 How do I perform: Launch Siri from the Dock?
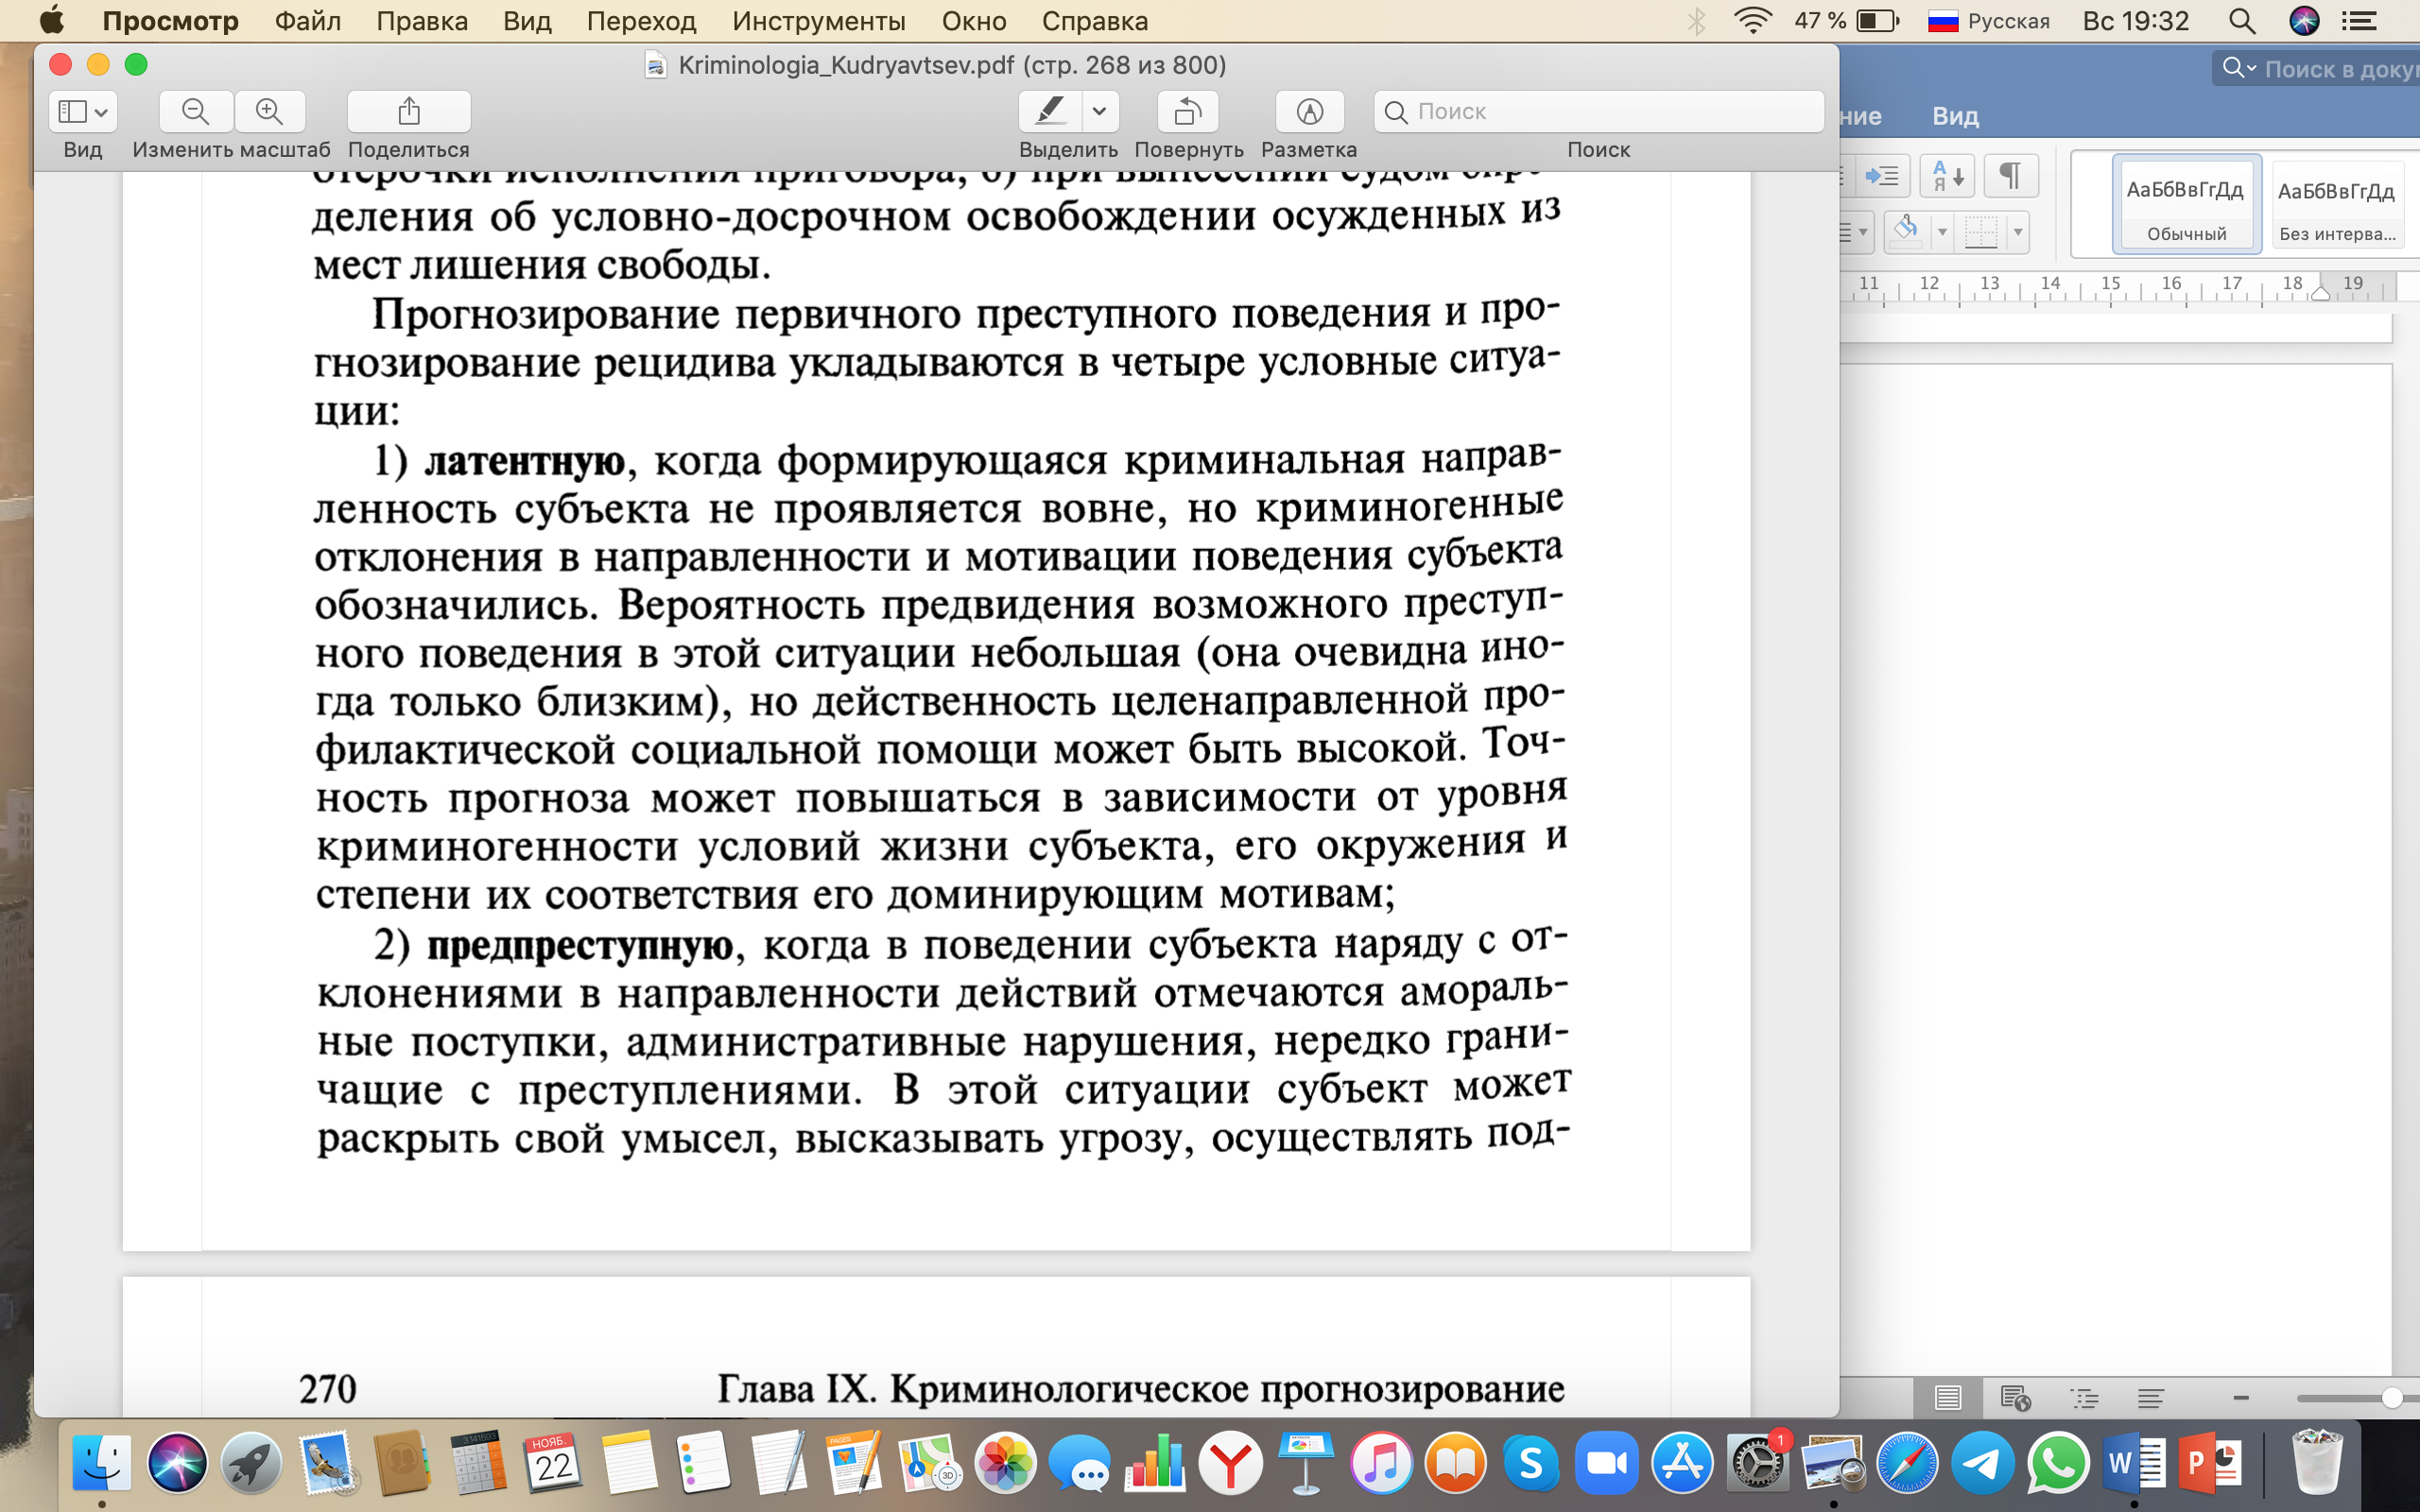click(177, 1464)
